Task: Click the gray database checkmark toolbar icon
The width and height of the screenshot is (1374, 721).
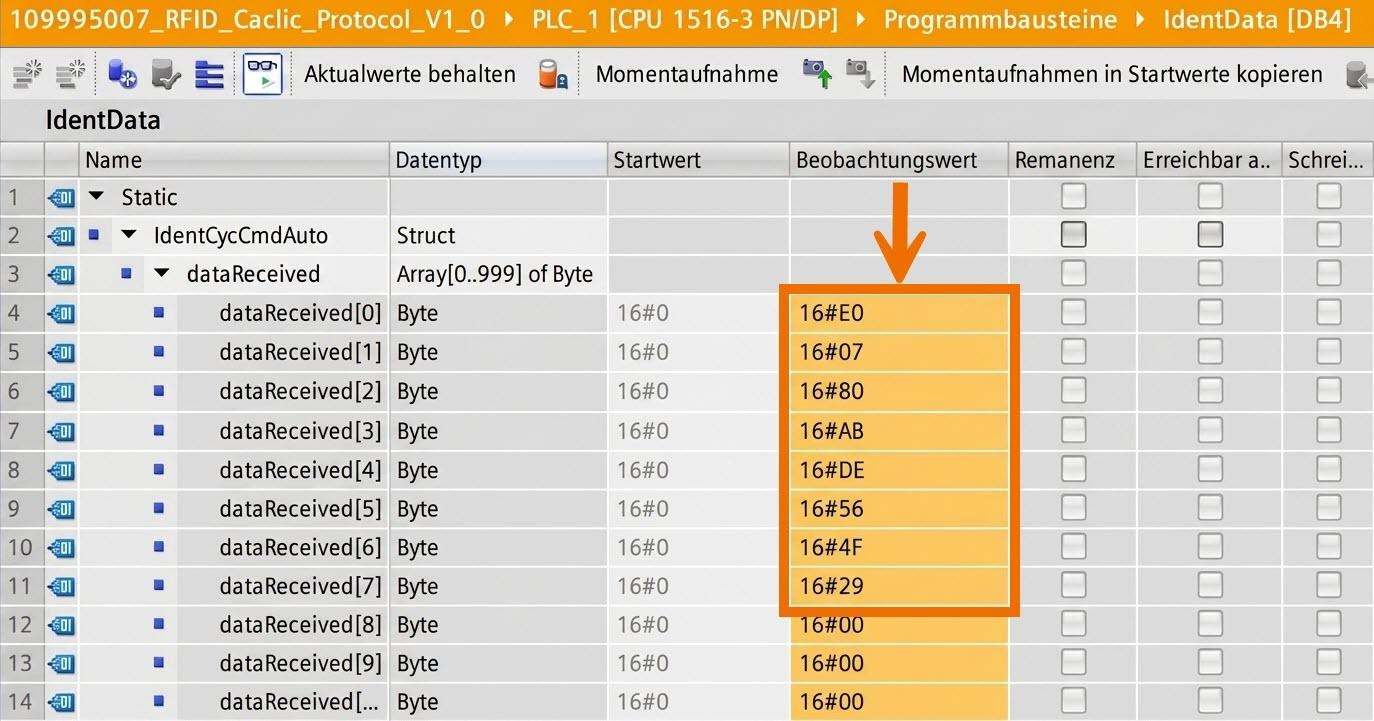Action: [x=165, y=74]
